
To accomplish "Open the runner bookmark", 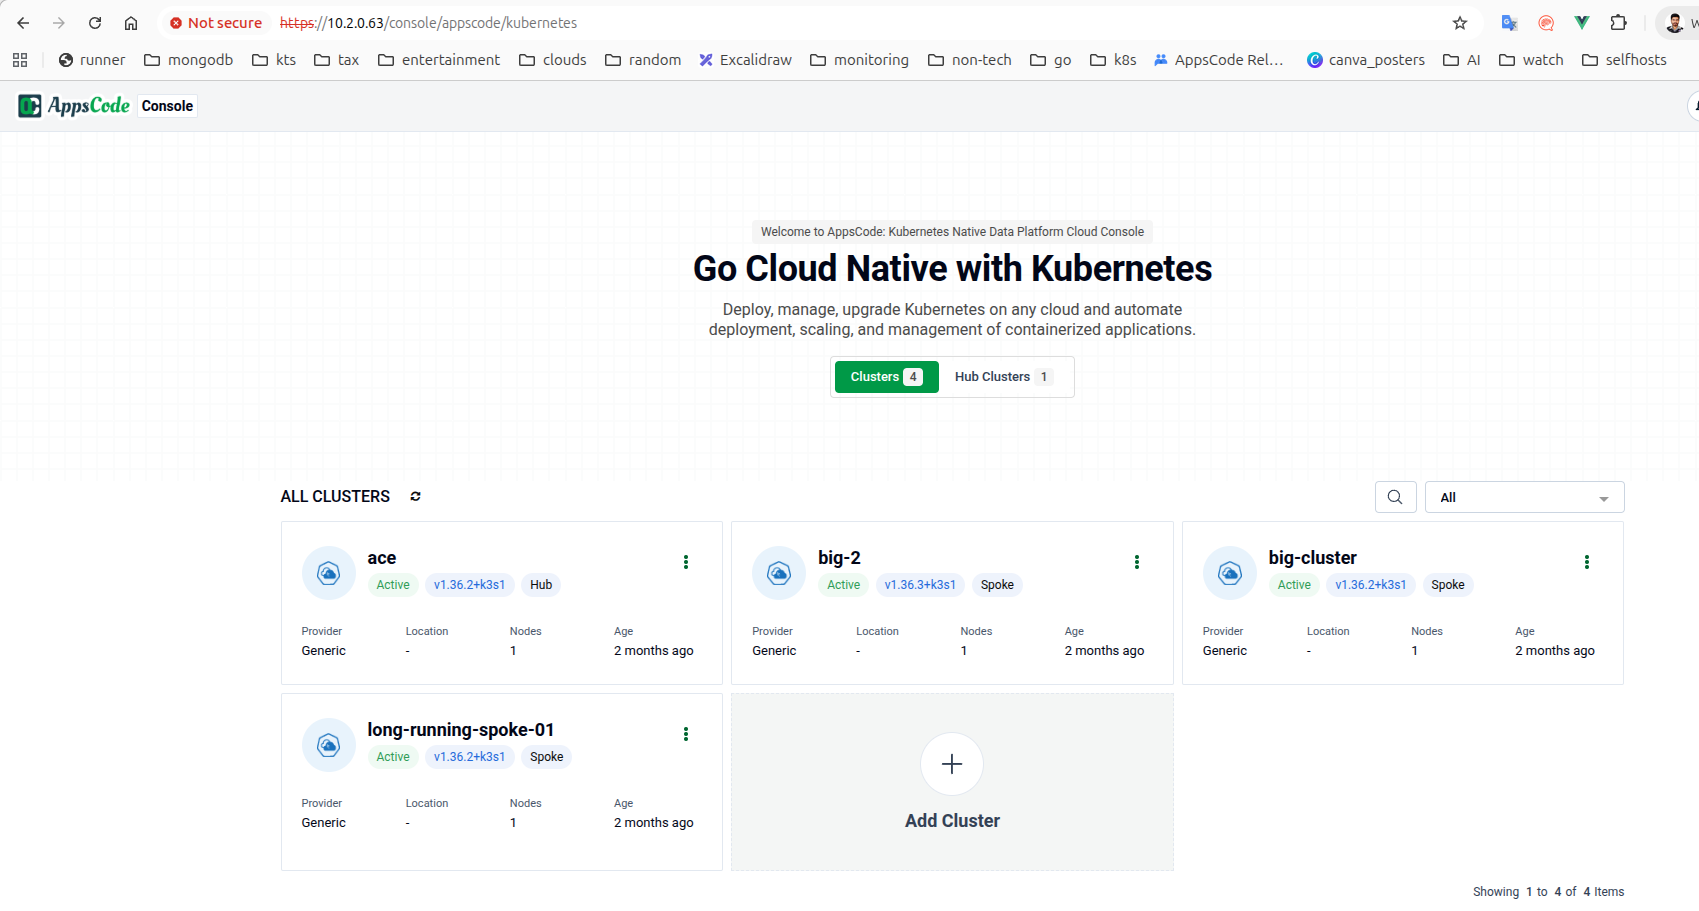I will click(92, 60).
